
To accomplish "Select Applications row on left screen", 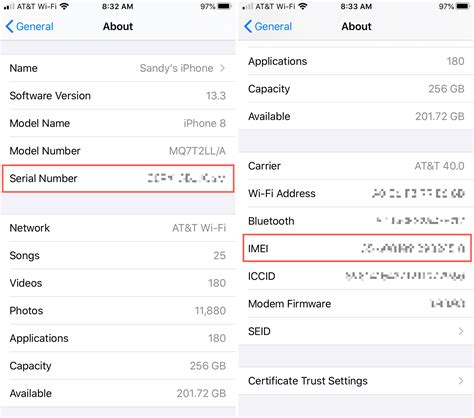I will (118, 338).
